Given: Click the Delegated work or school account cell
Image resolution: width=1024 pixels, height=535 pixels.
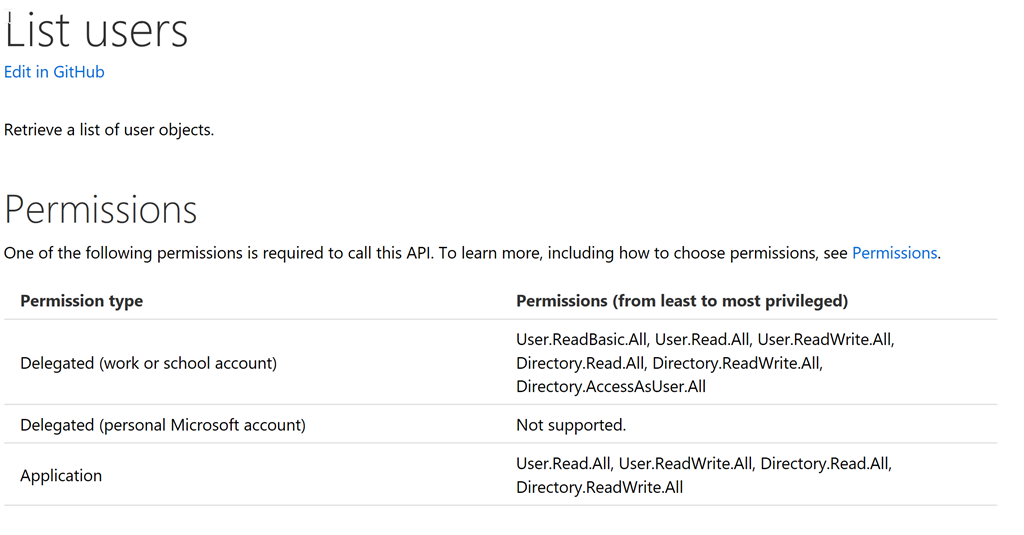Looking at the screenshot, I should [x=148, y=363].
